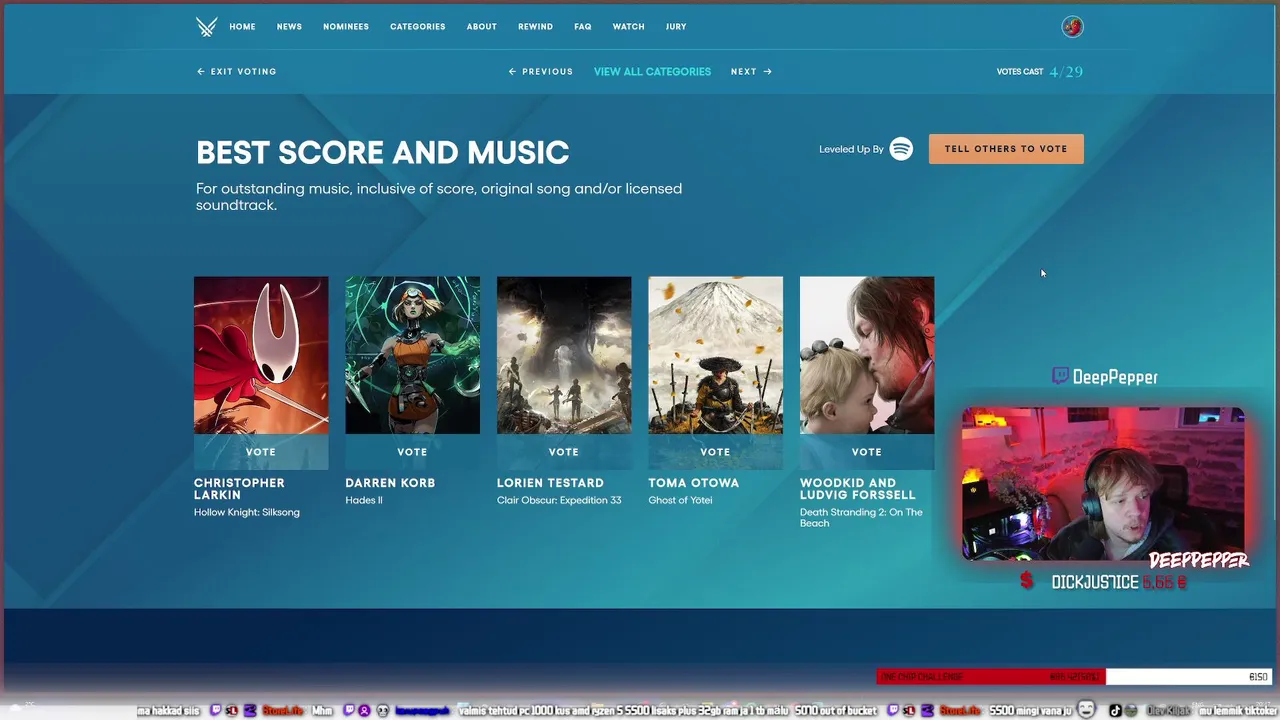The image size is (1280, 720).
Task: Click Tell Others To Vote button
Action: pos(1006,149)
